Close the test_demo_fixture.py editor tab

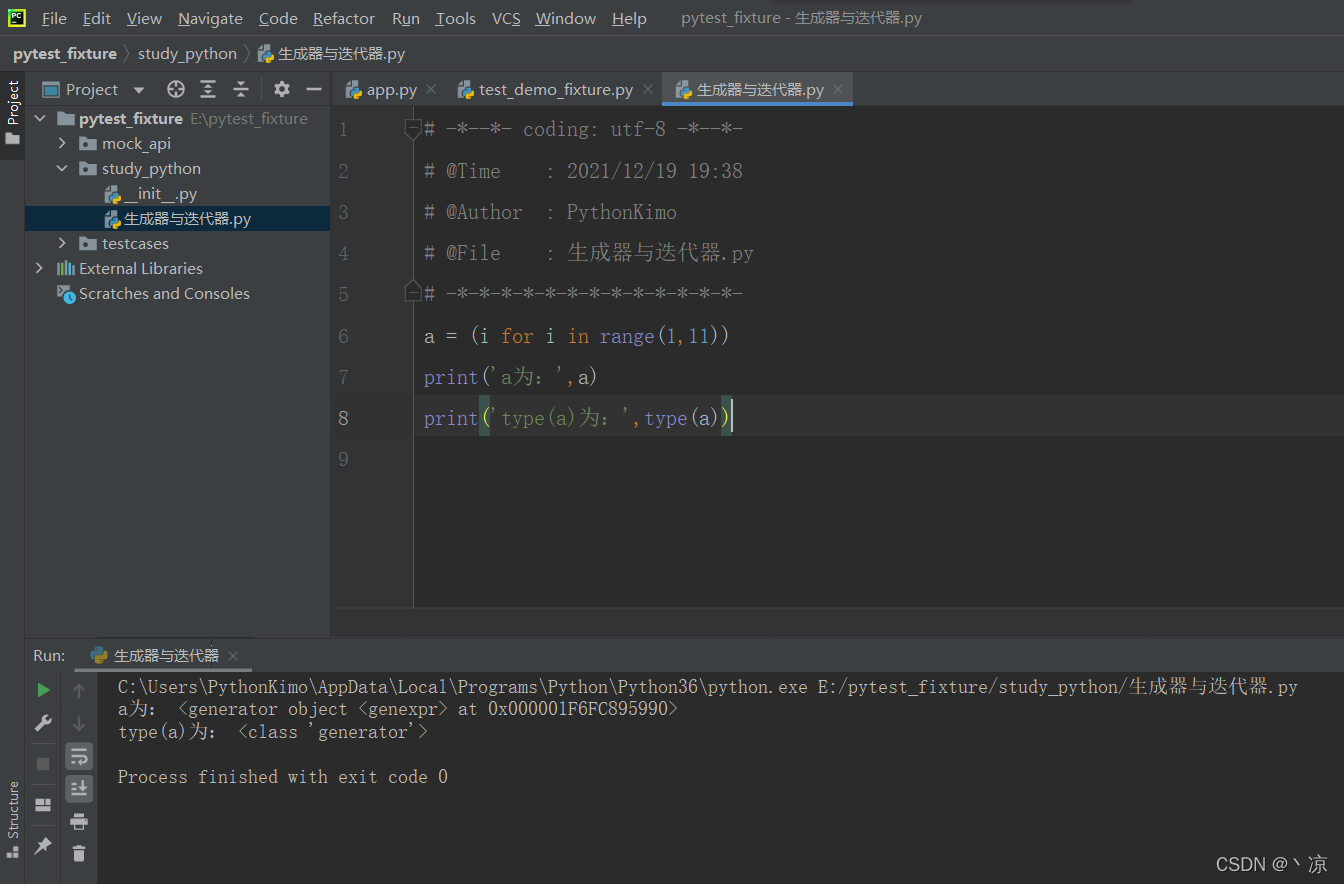648,90
